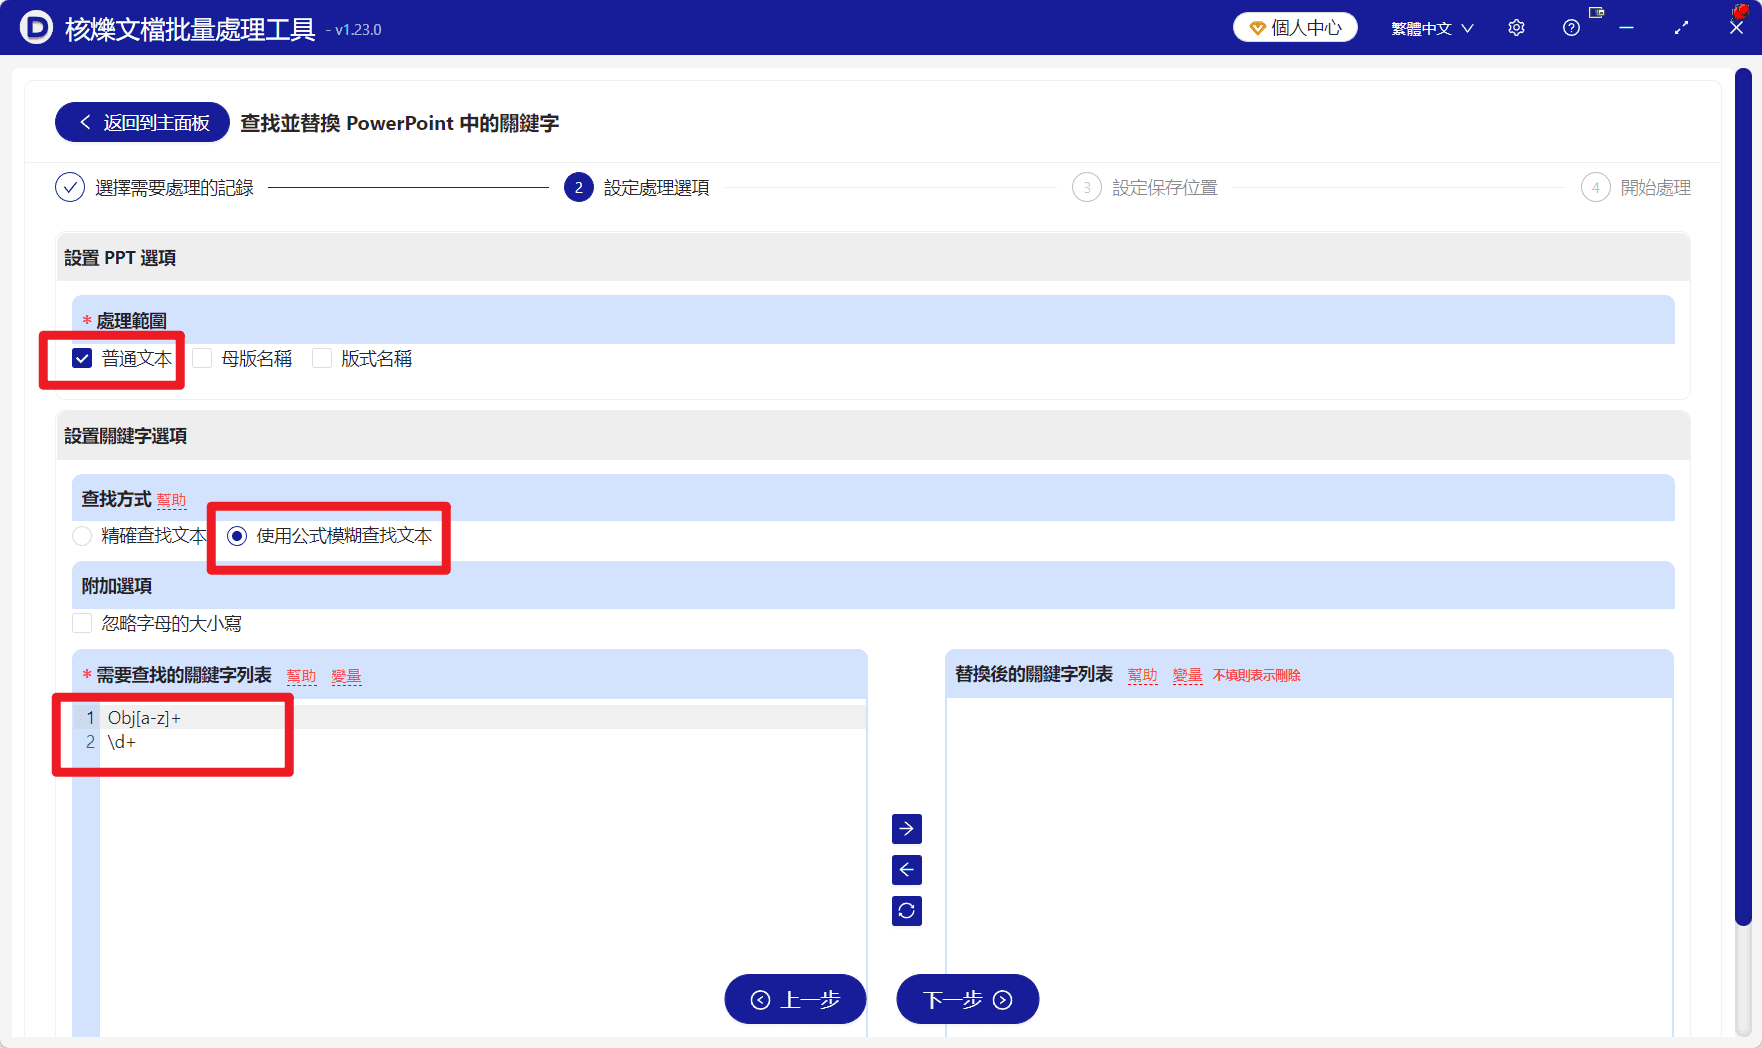Enable the 母版名稱 checkbox
Image resolution: width=1762 pixels, height=1048 pixels.
tap(202, 358)
